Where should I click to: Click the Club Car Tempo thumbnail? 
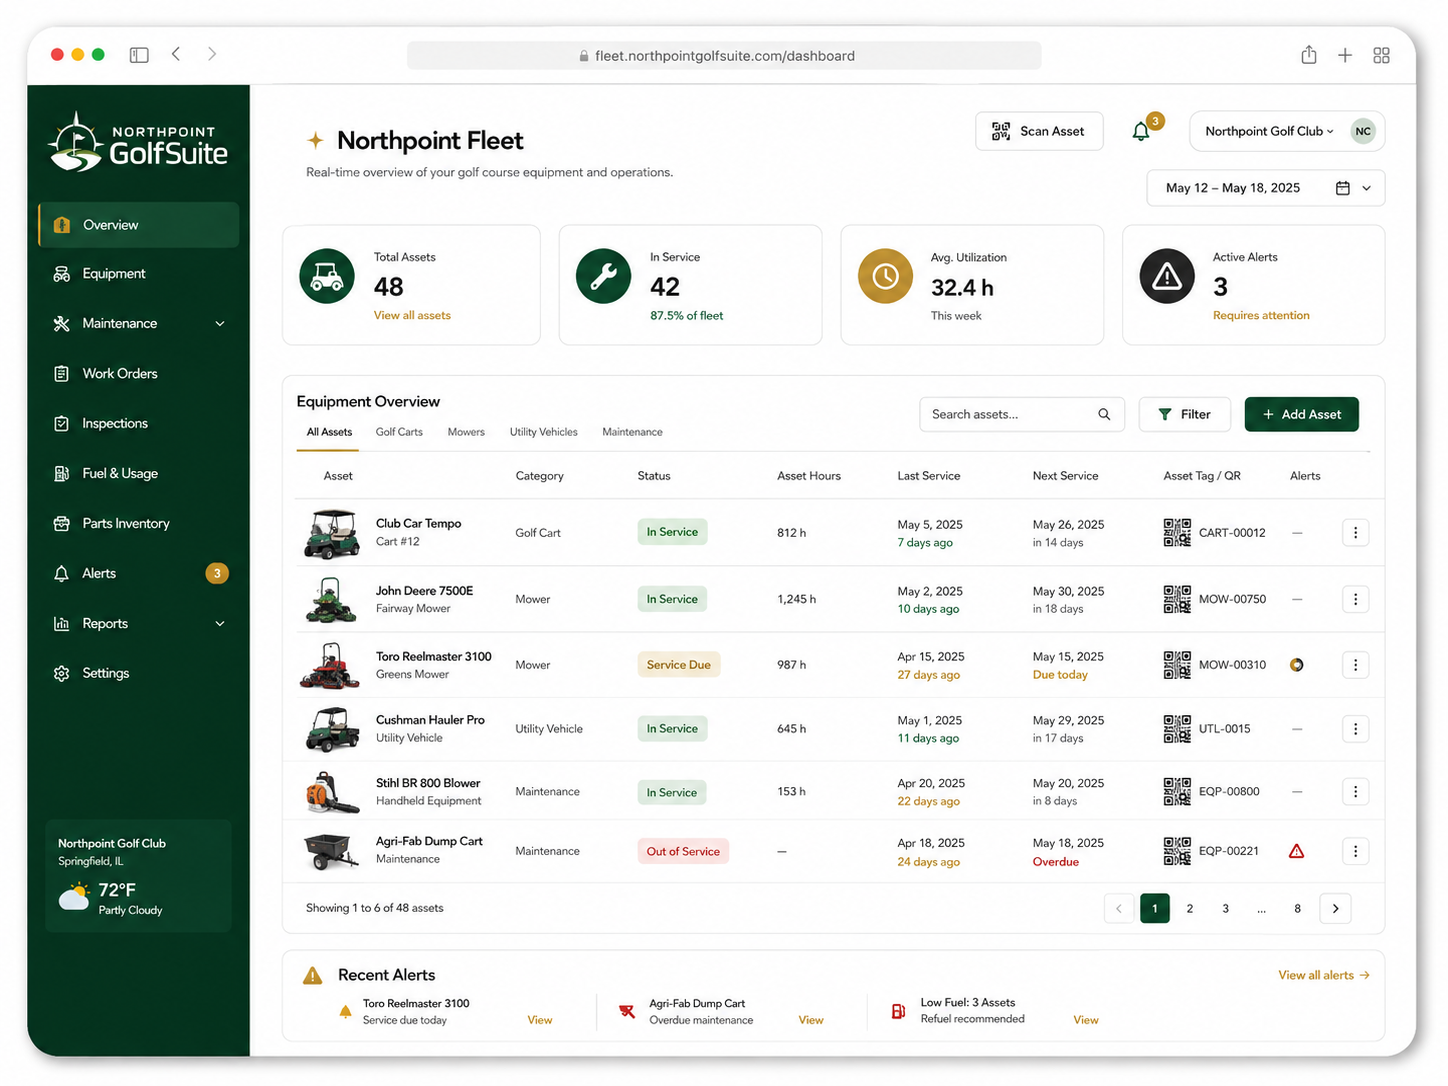(x=332, y=533)
